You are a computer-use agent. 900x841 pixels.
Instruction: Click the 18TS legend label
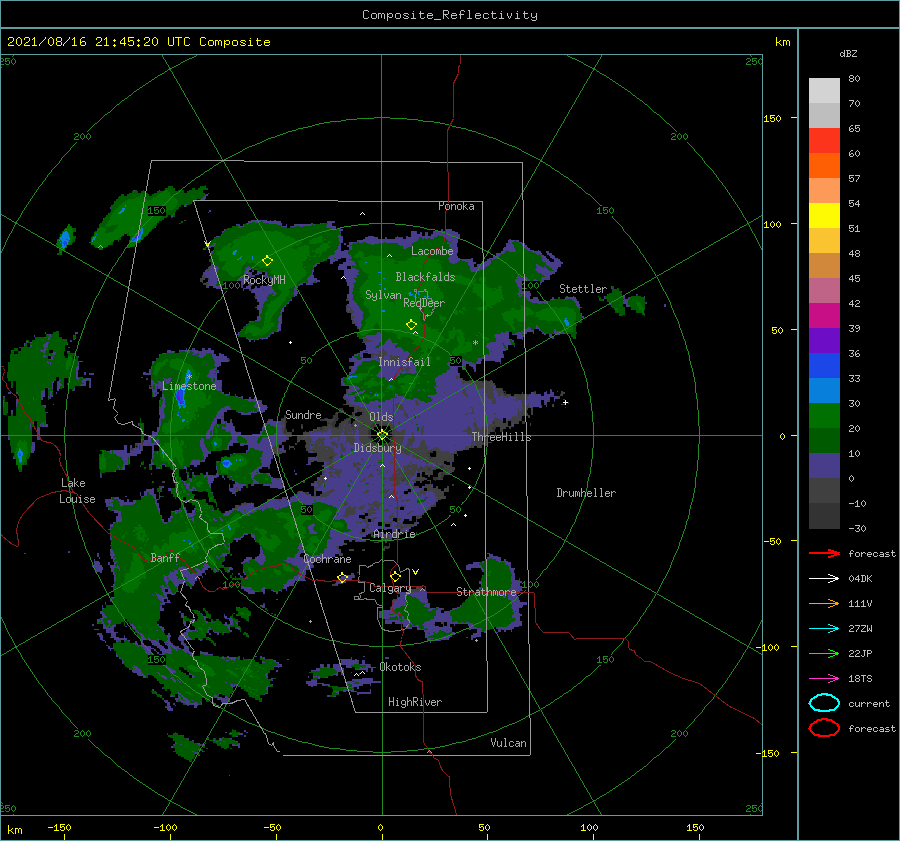tap(860, 679)
